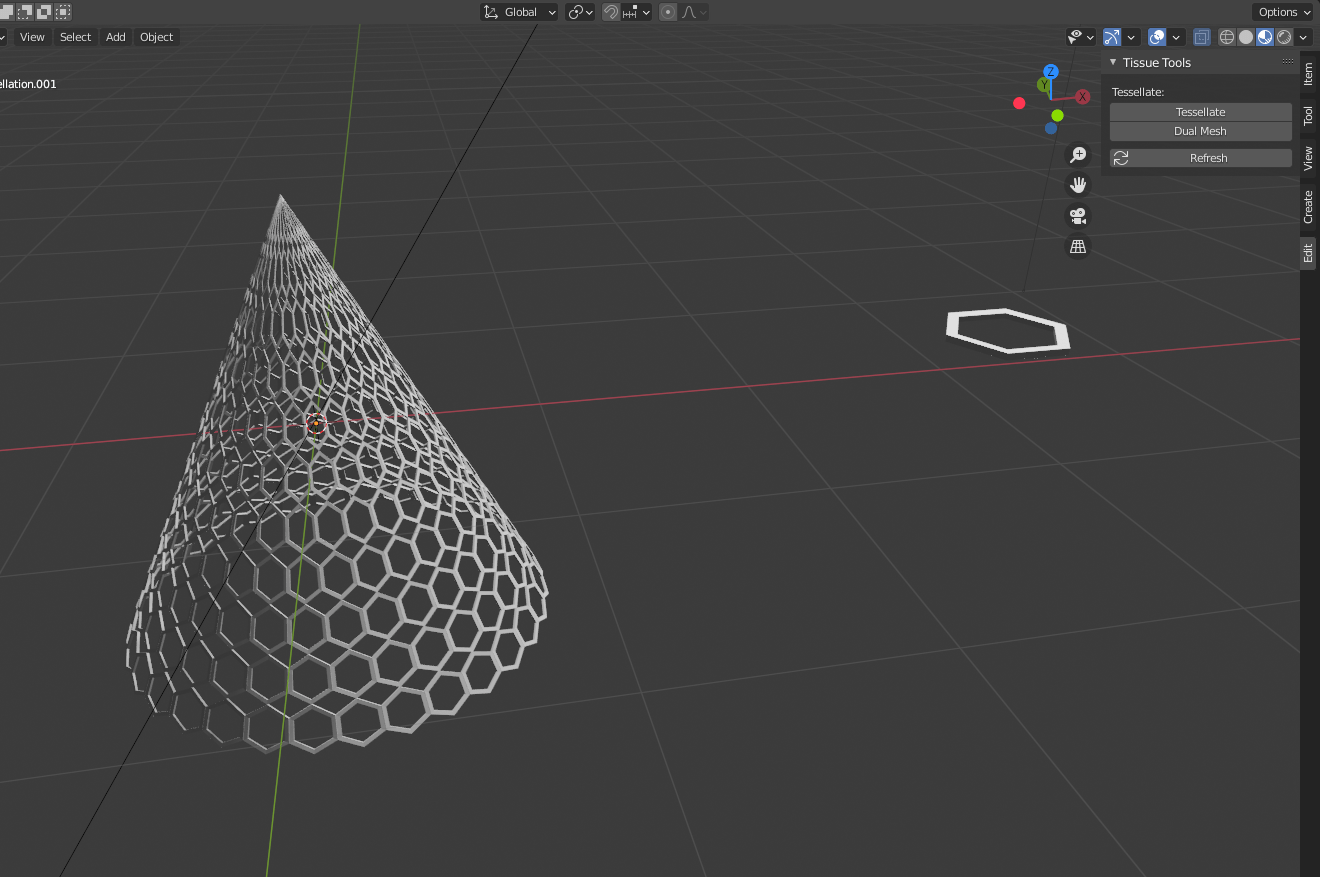Screen dimensions: 1320x877
Task: Toggle proportional editing circle icon
Action: [x=668, y=12]
